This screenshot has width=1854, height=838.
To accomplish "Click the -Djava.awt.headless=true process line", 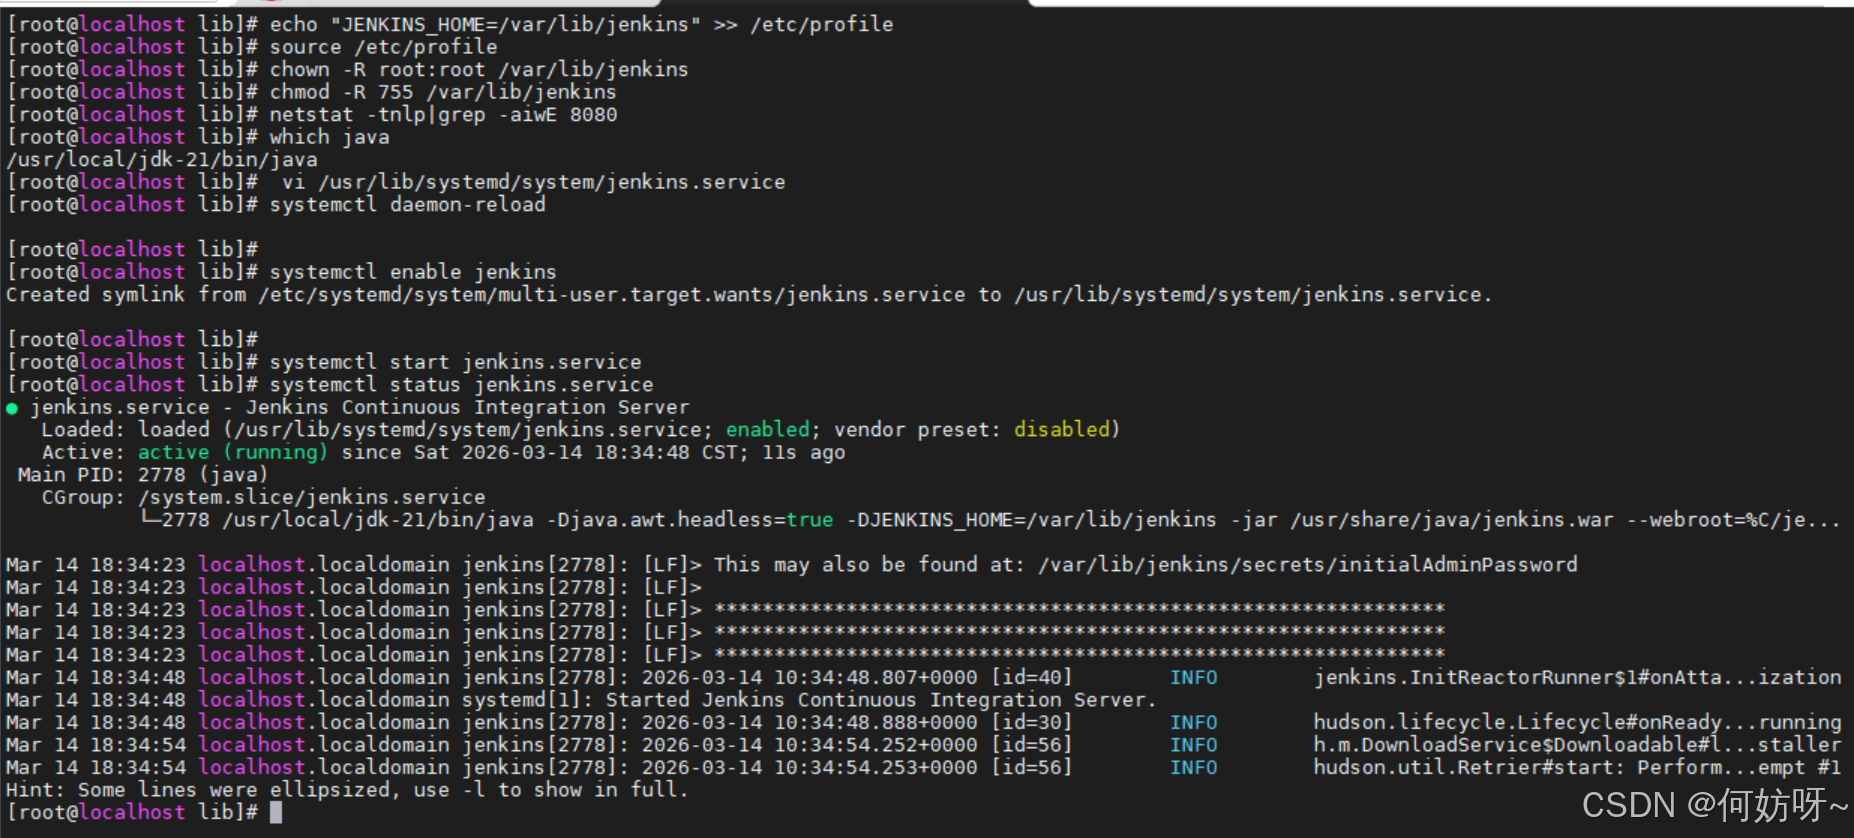I will tap(990, 520).
